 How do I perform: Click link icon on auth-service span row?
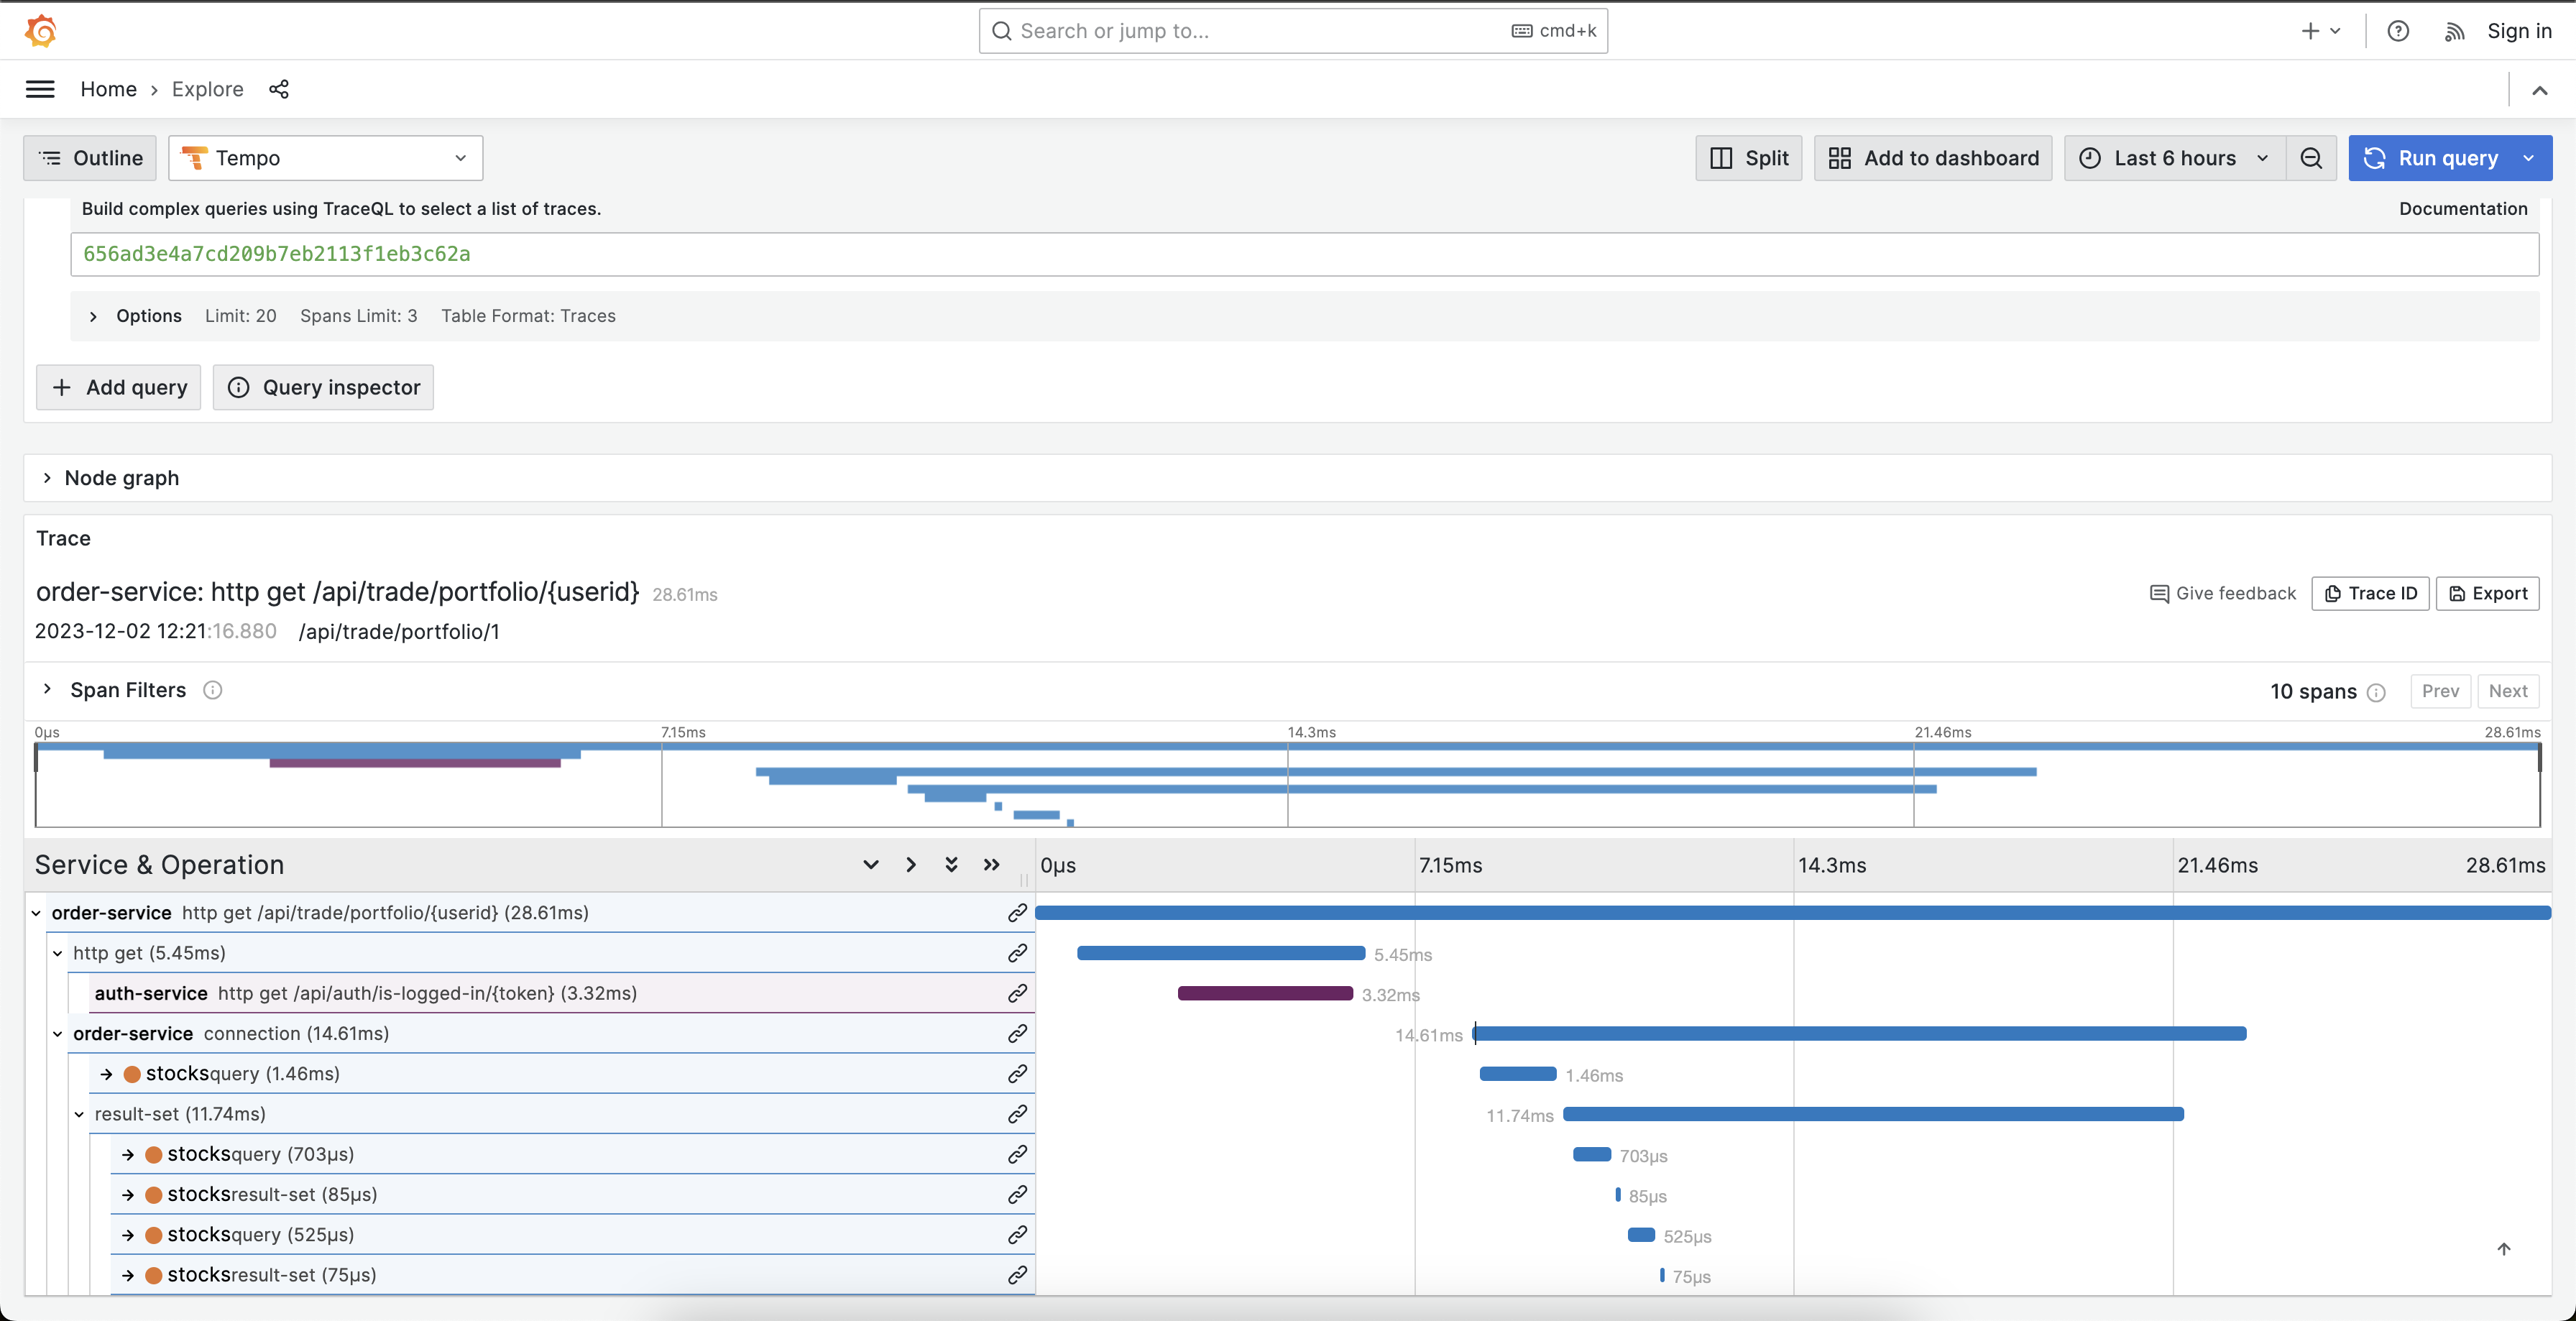[1017, 993]
